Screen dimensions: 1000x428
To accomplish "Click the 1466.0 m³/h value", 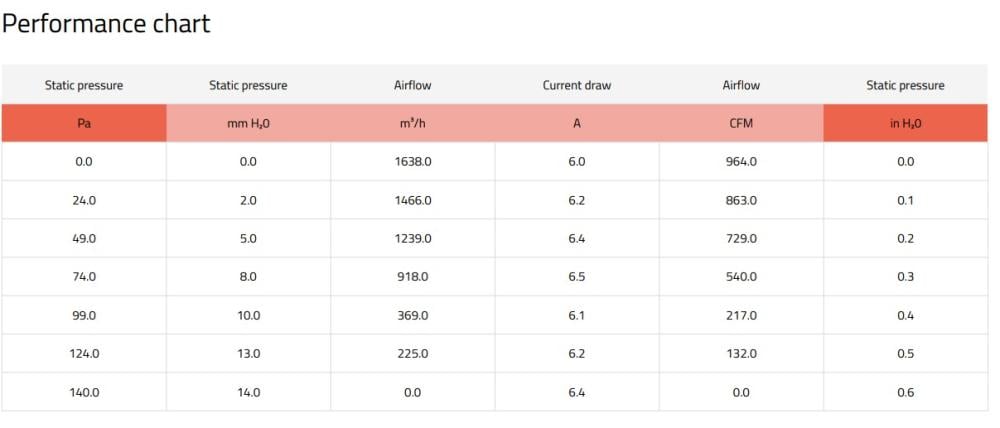I will [413, 200].
